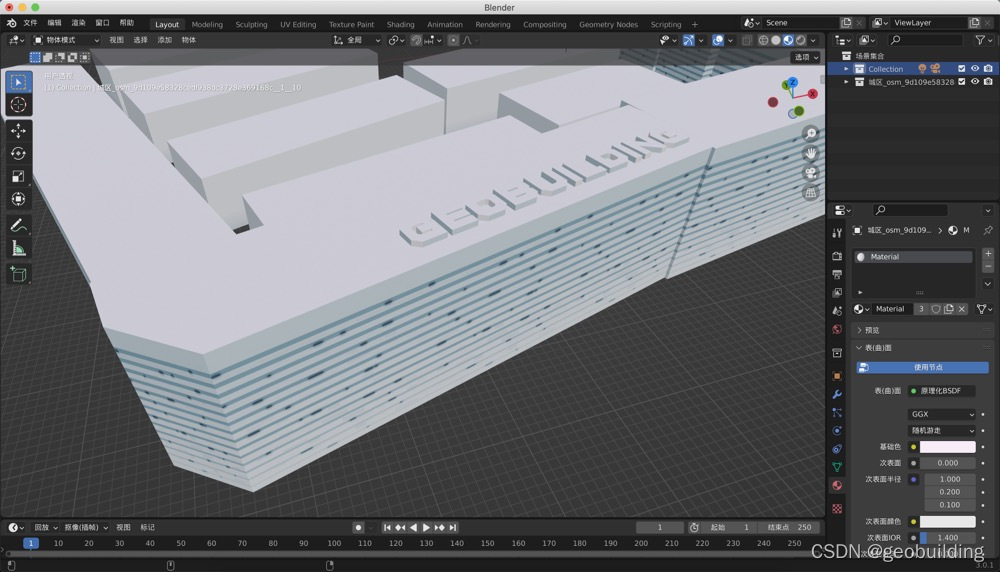Select the 3D Cursor tool
Viewport: 1000px width, 572px height.
point(18,105)
